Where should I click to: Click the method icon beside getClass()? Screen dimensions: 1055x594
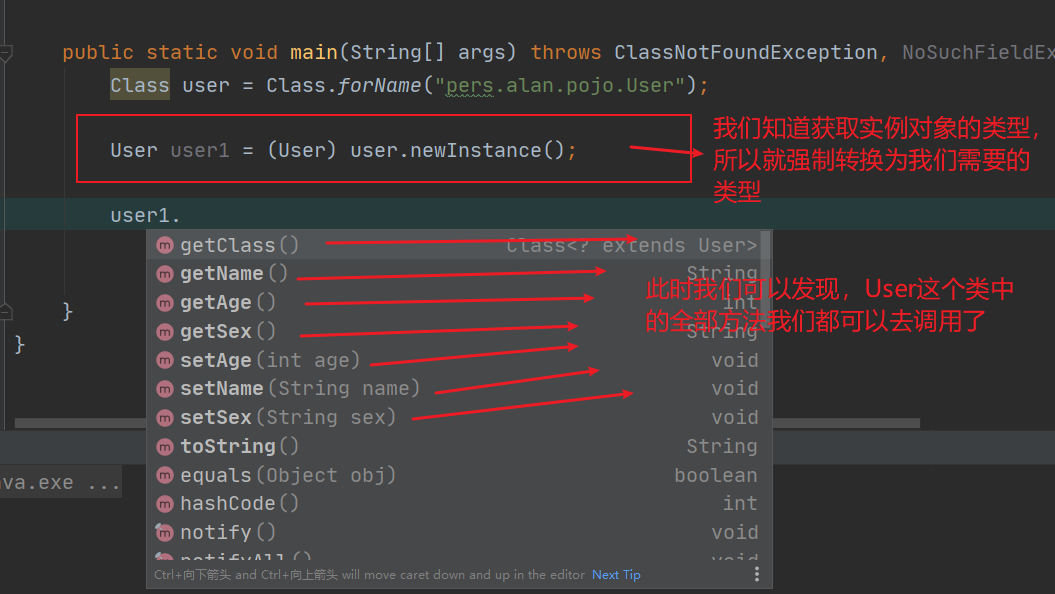(x=165, y=245)
